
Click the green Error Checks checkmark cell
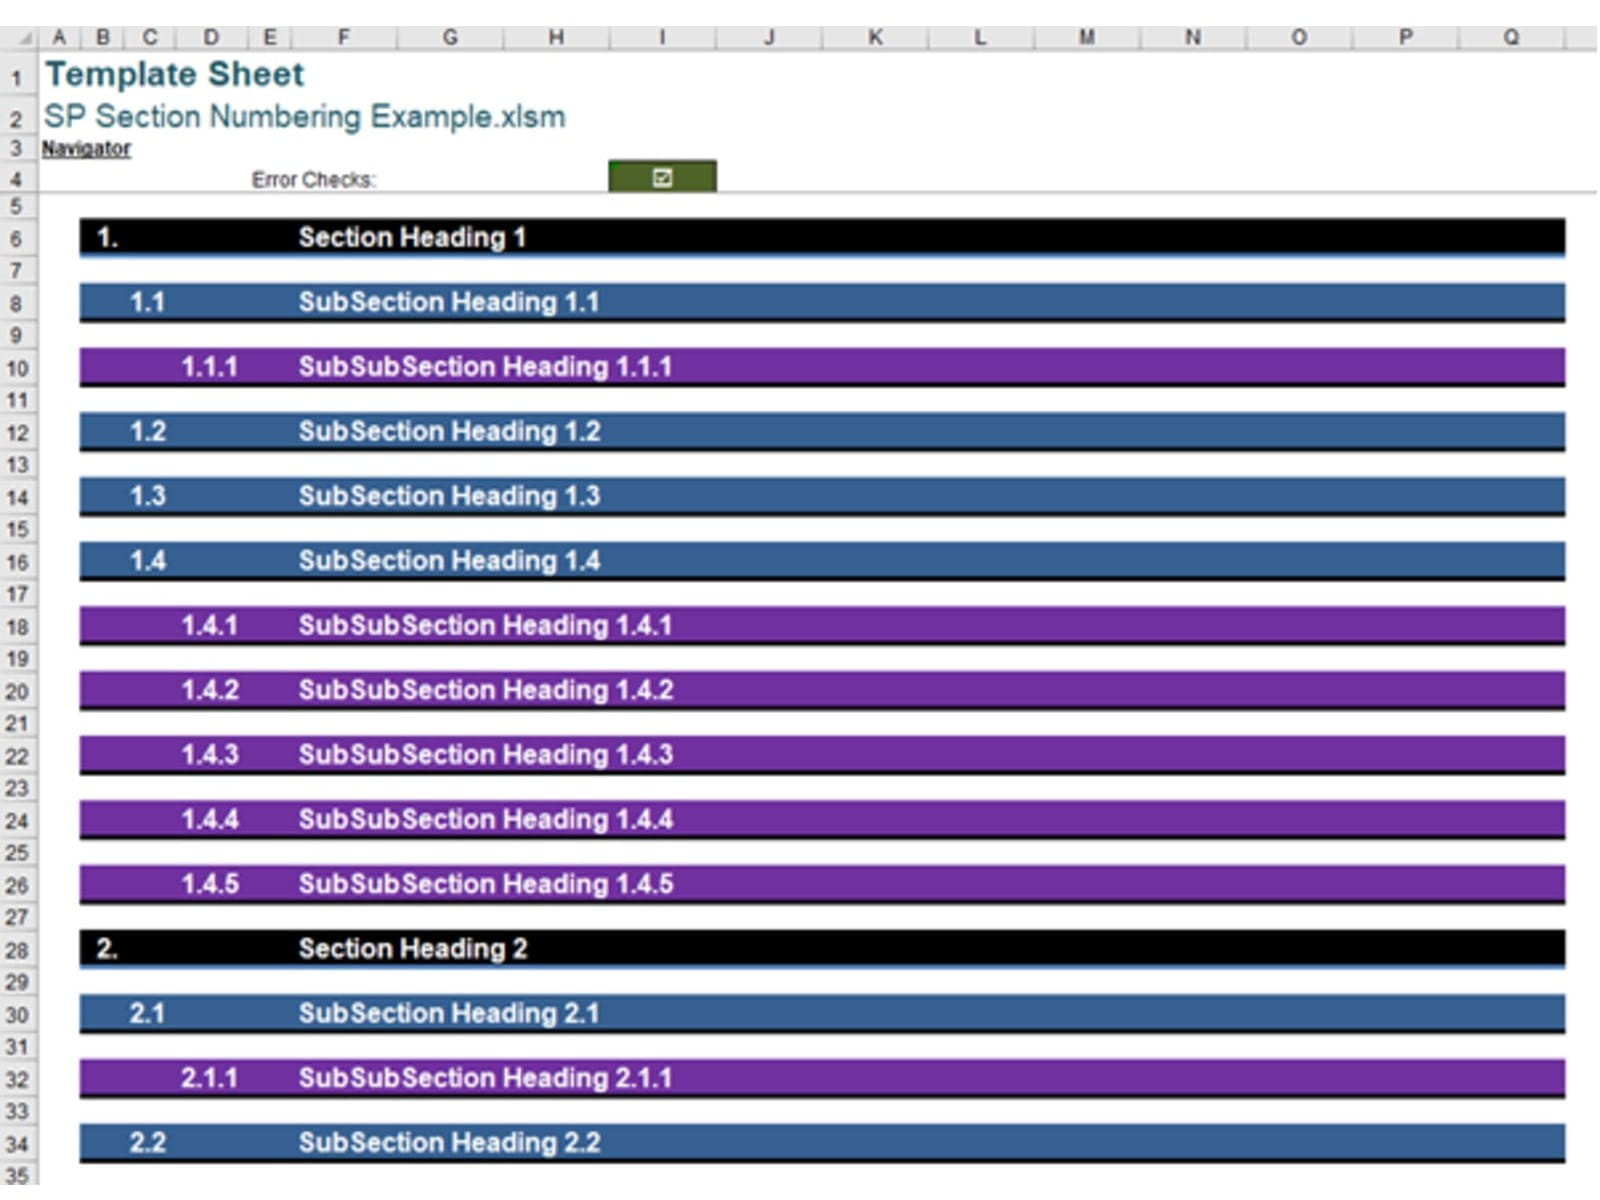(x=662, y=177)
